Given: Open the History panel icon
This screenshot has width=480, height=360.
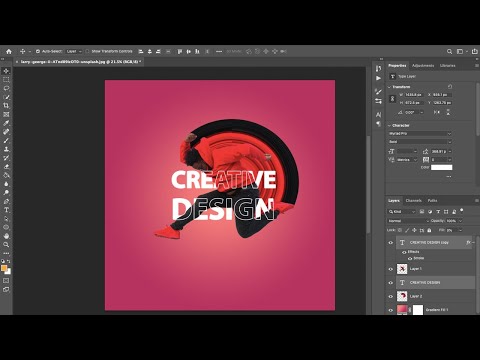Looking at the screenshot, I should [x=378, y=69].
